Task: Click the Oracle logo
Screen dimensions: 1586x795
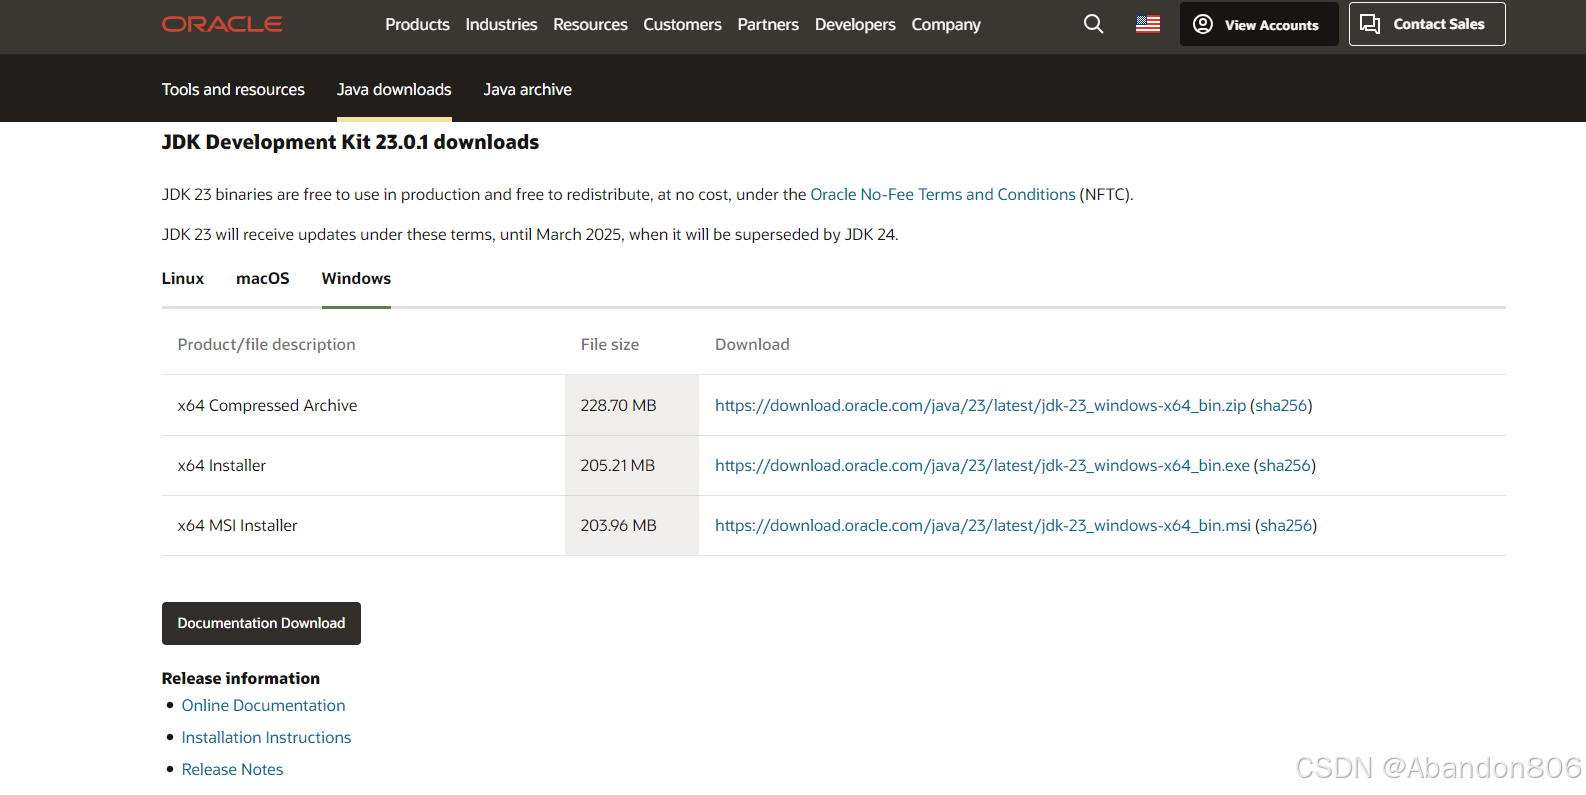Action: 222,24
